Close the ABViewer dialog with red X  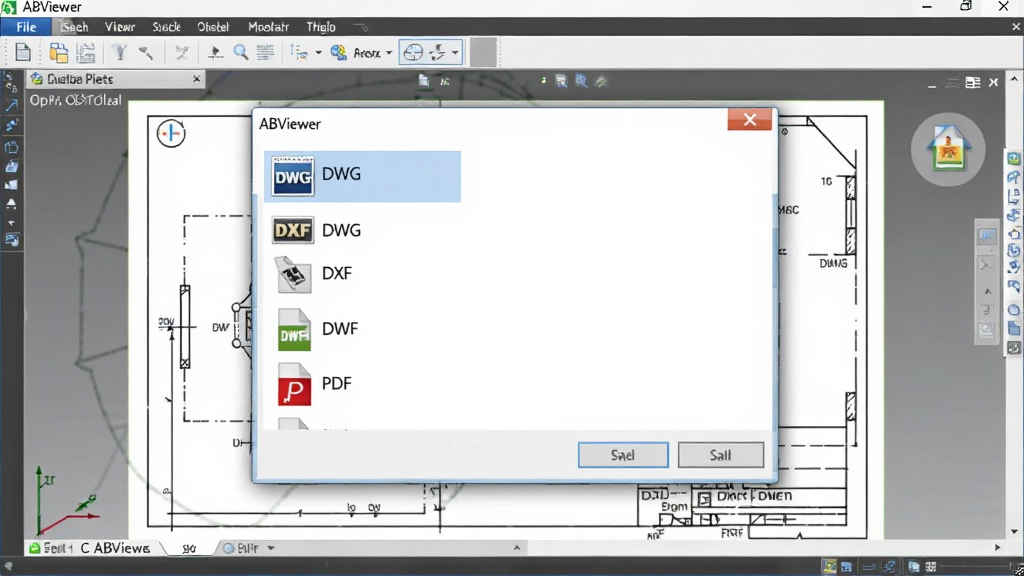[x=749, y=120]
